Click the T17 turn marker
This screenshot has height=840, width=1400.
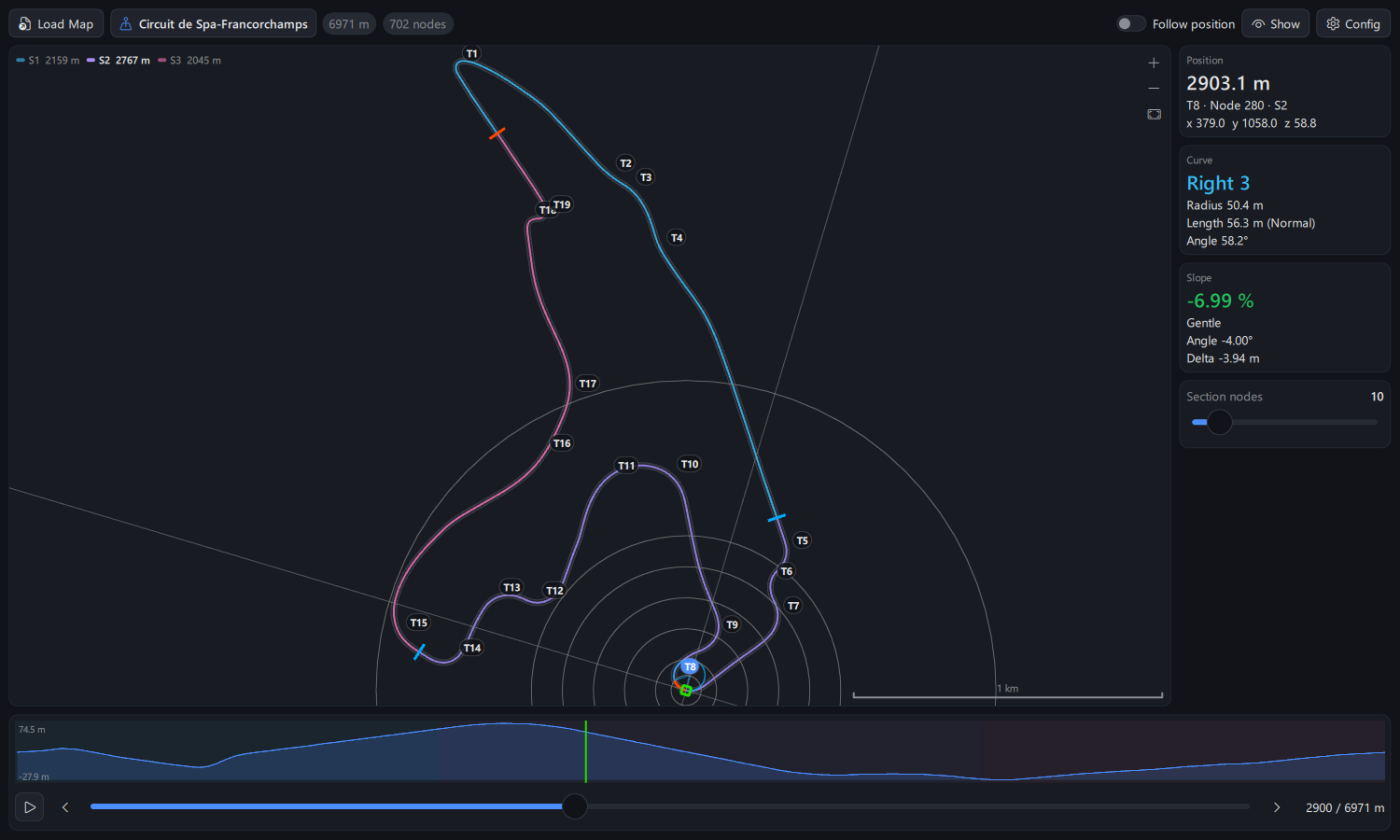click(x=588, y=384)
